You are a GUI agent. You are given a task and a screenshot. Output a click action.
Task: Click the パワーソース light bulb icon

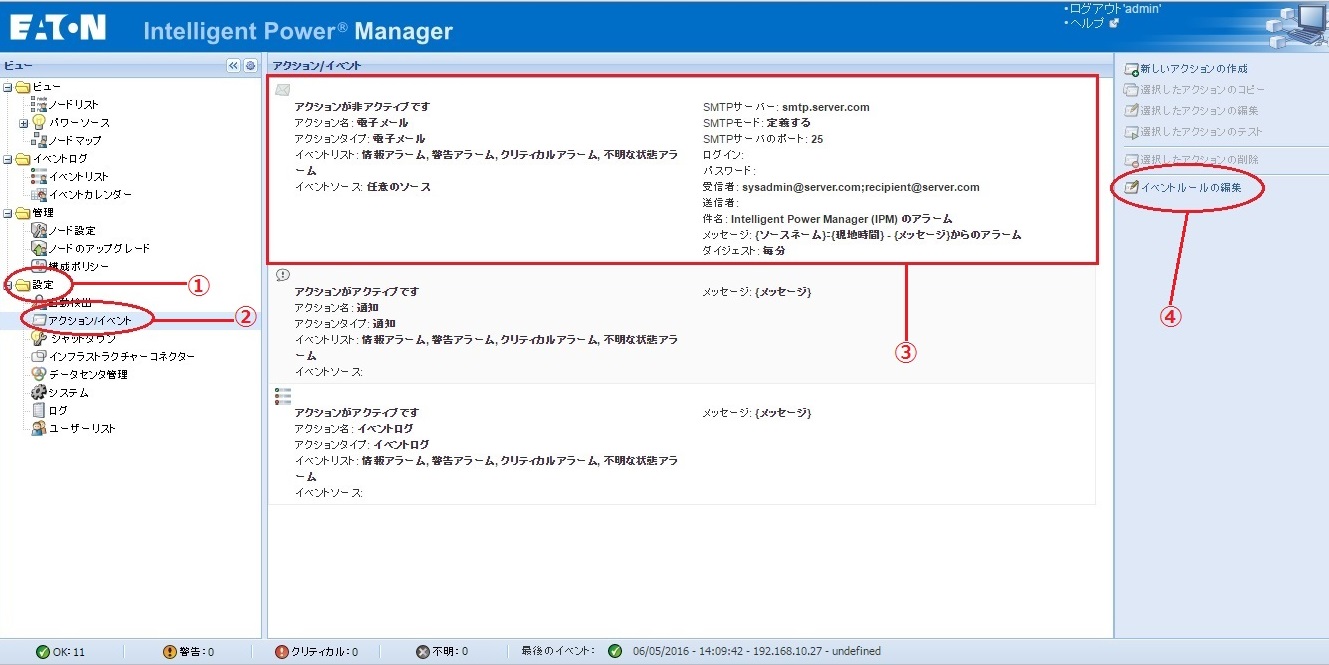tap(39, 122)
